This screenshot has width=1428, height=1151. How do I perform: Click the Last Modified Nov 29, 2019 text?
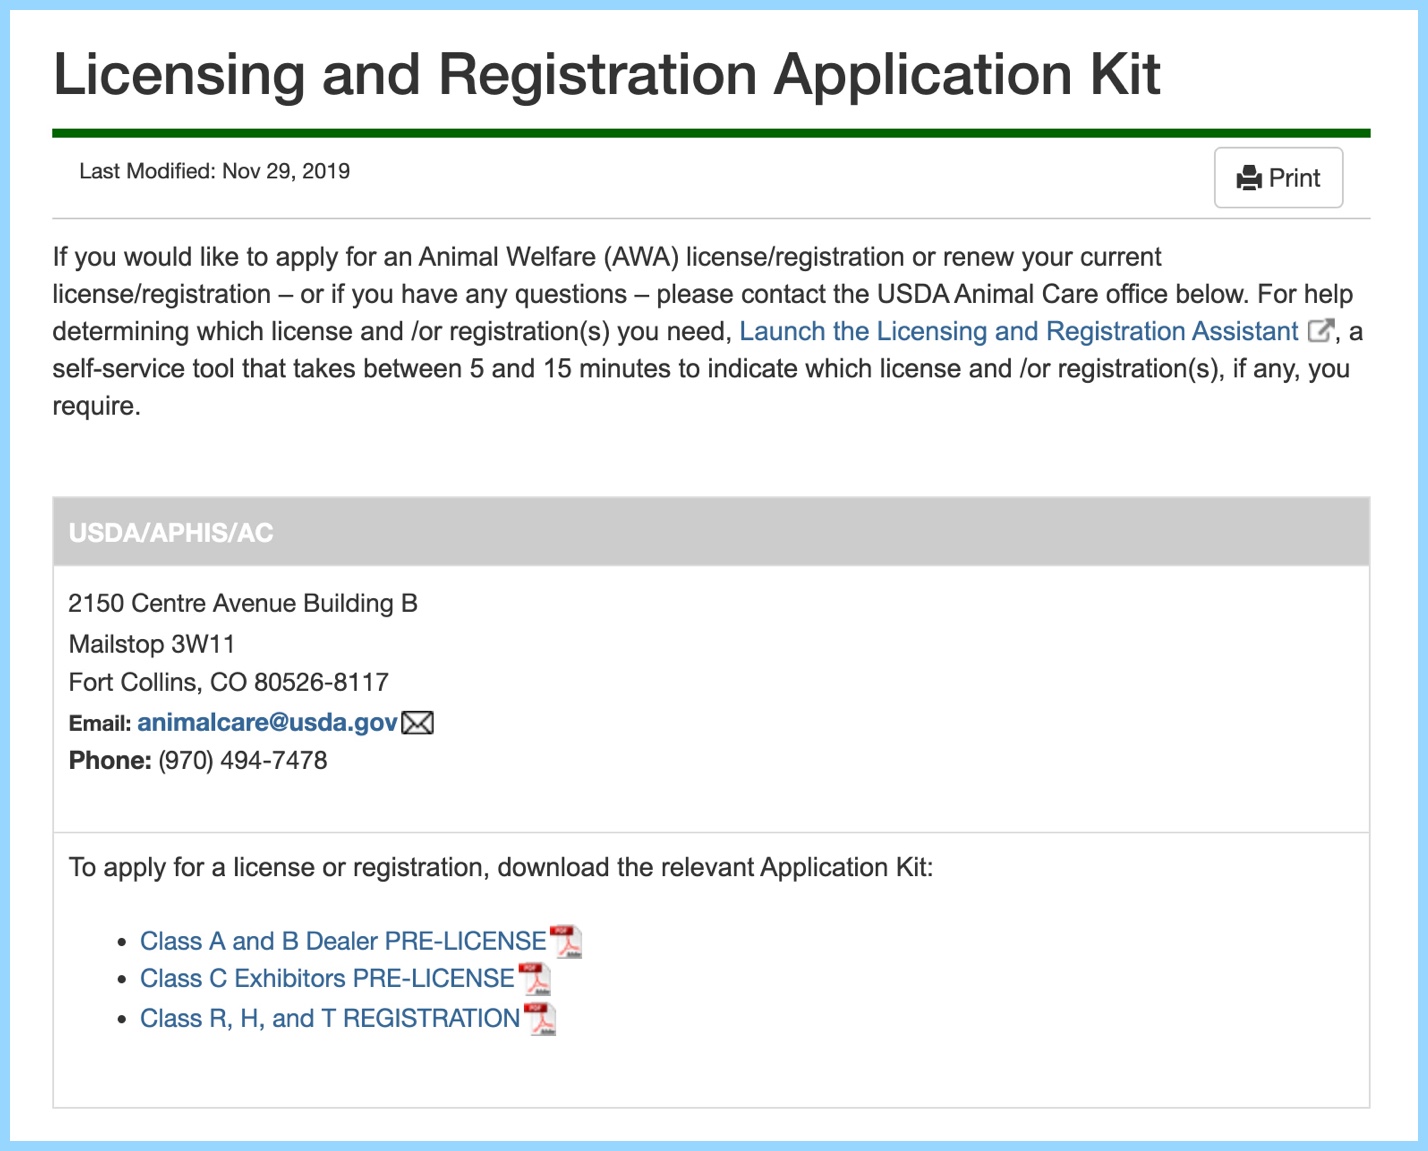pos(214,171)
